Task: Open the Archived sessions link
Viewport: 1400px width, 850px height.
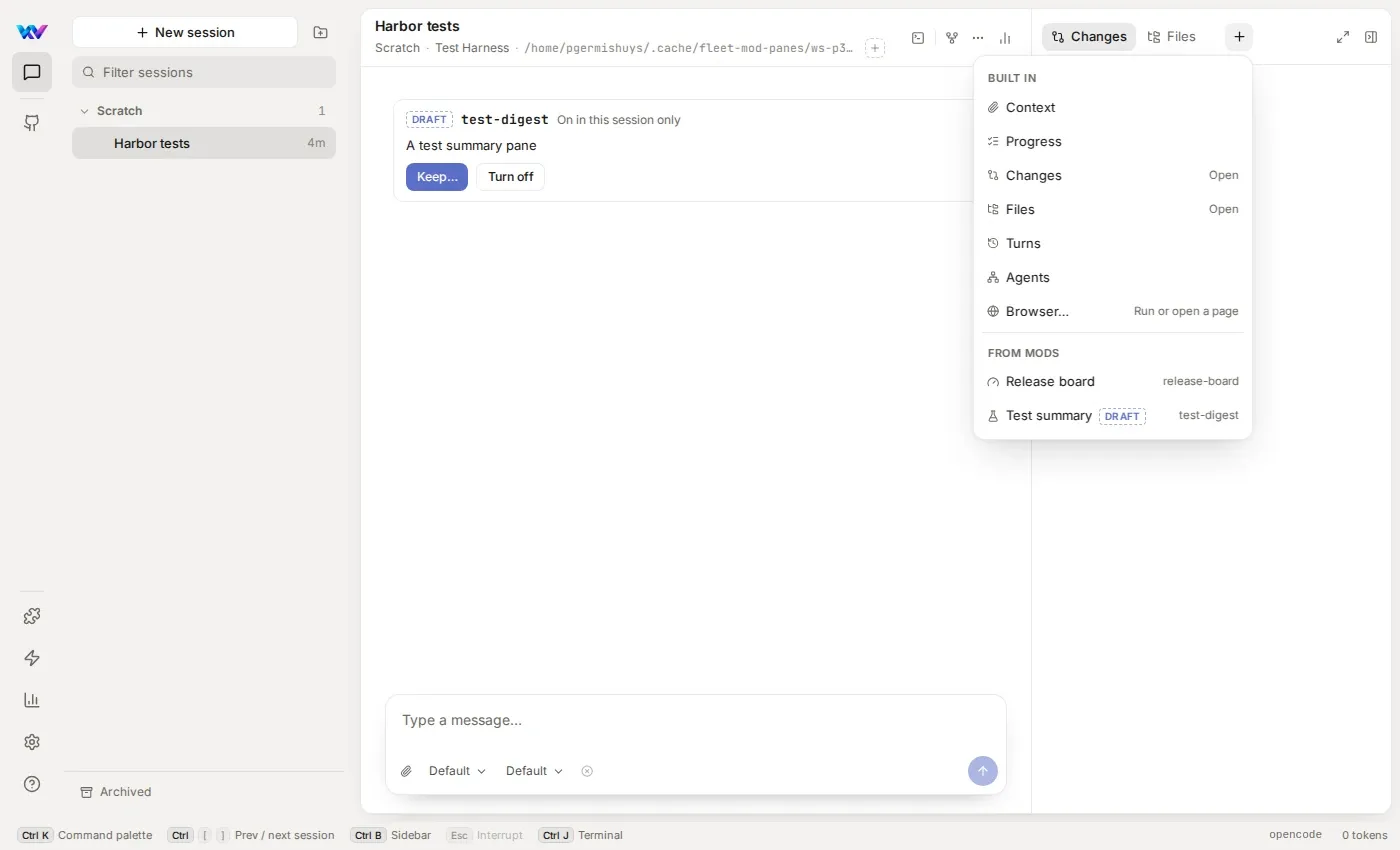Action: point(116,792)
